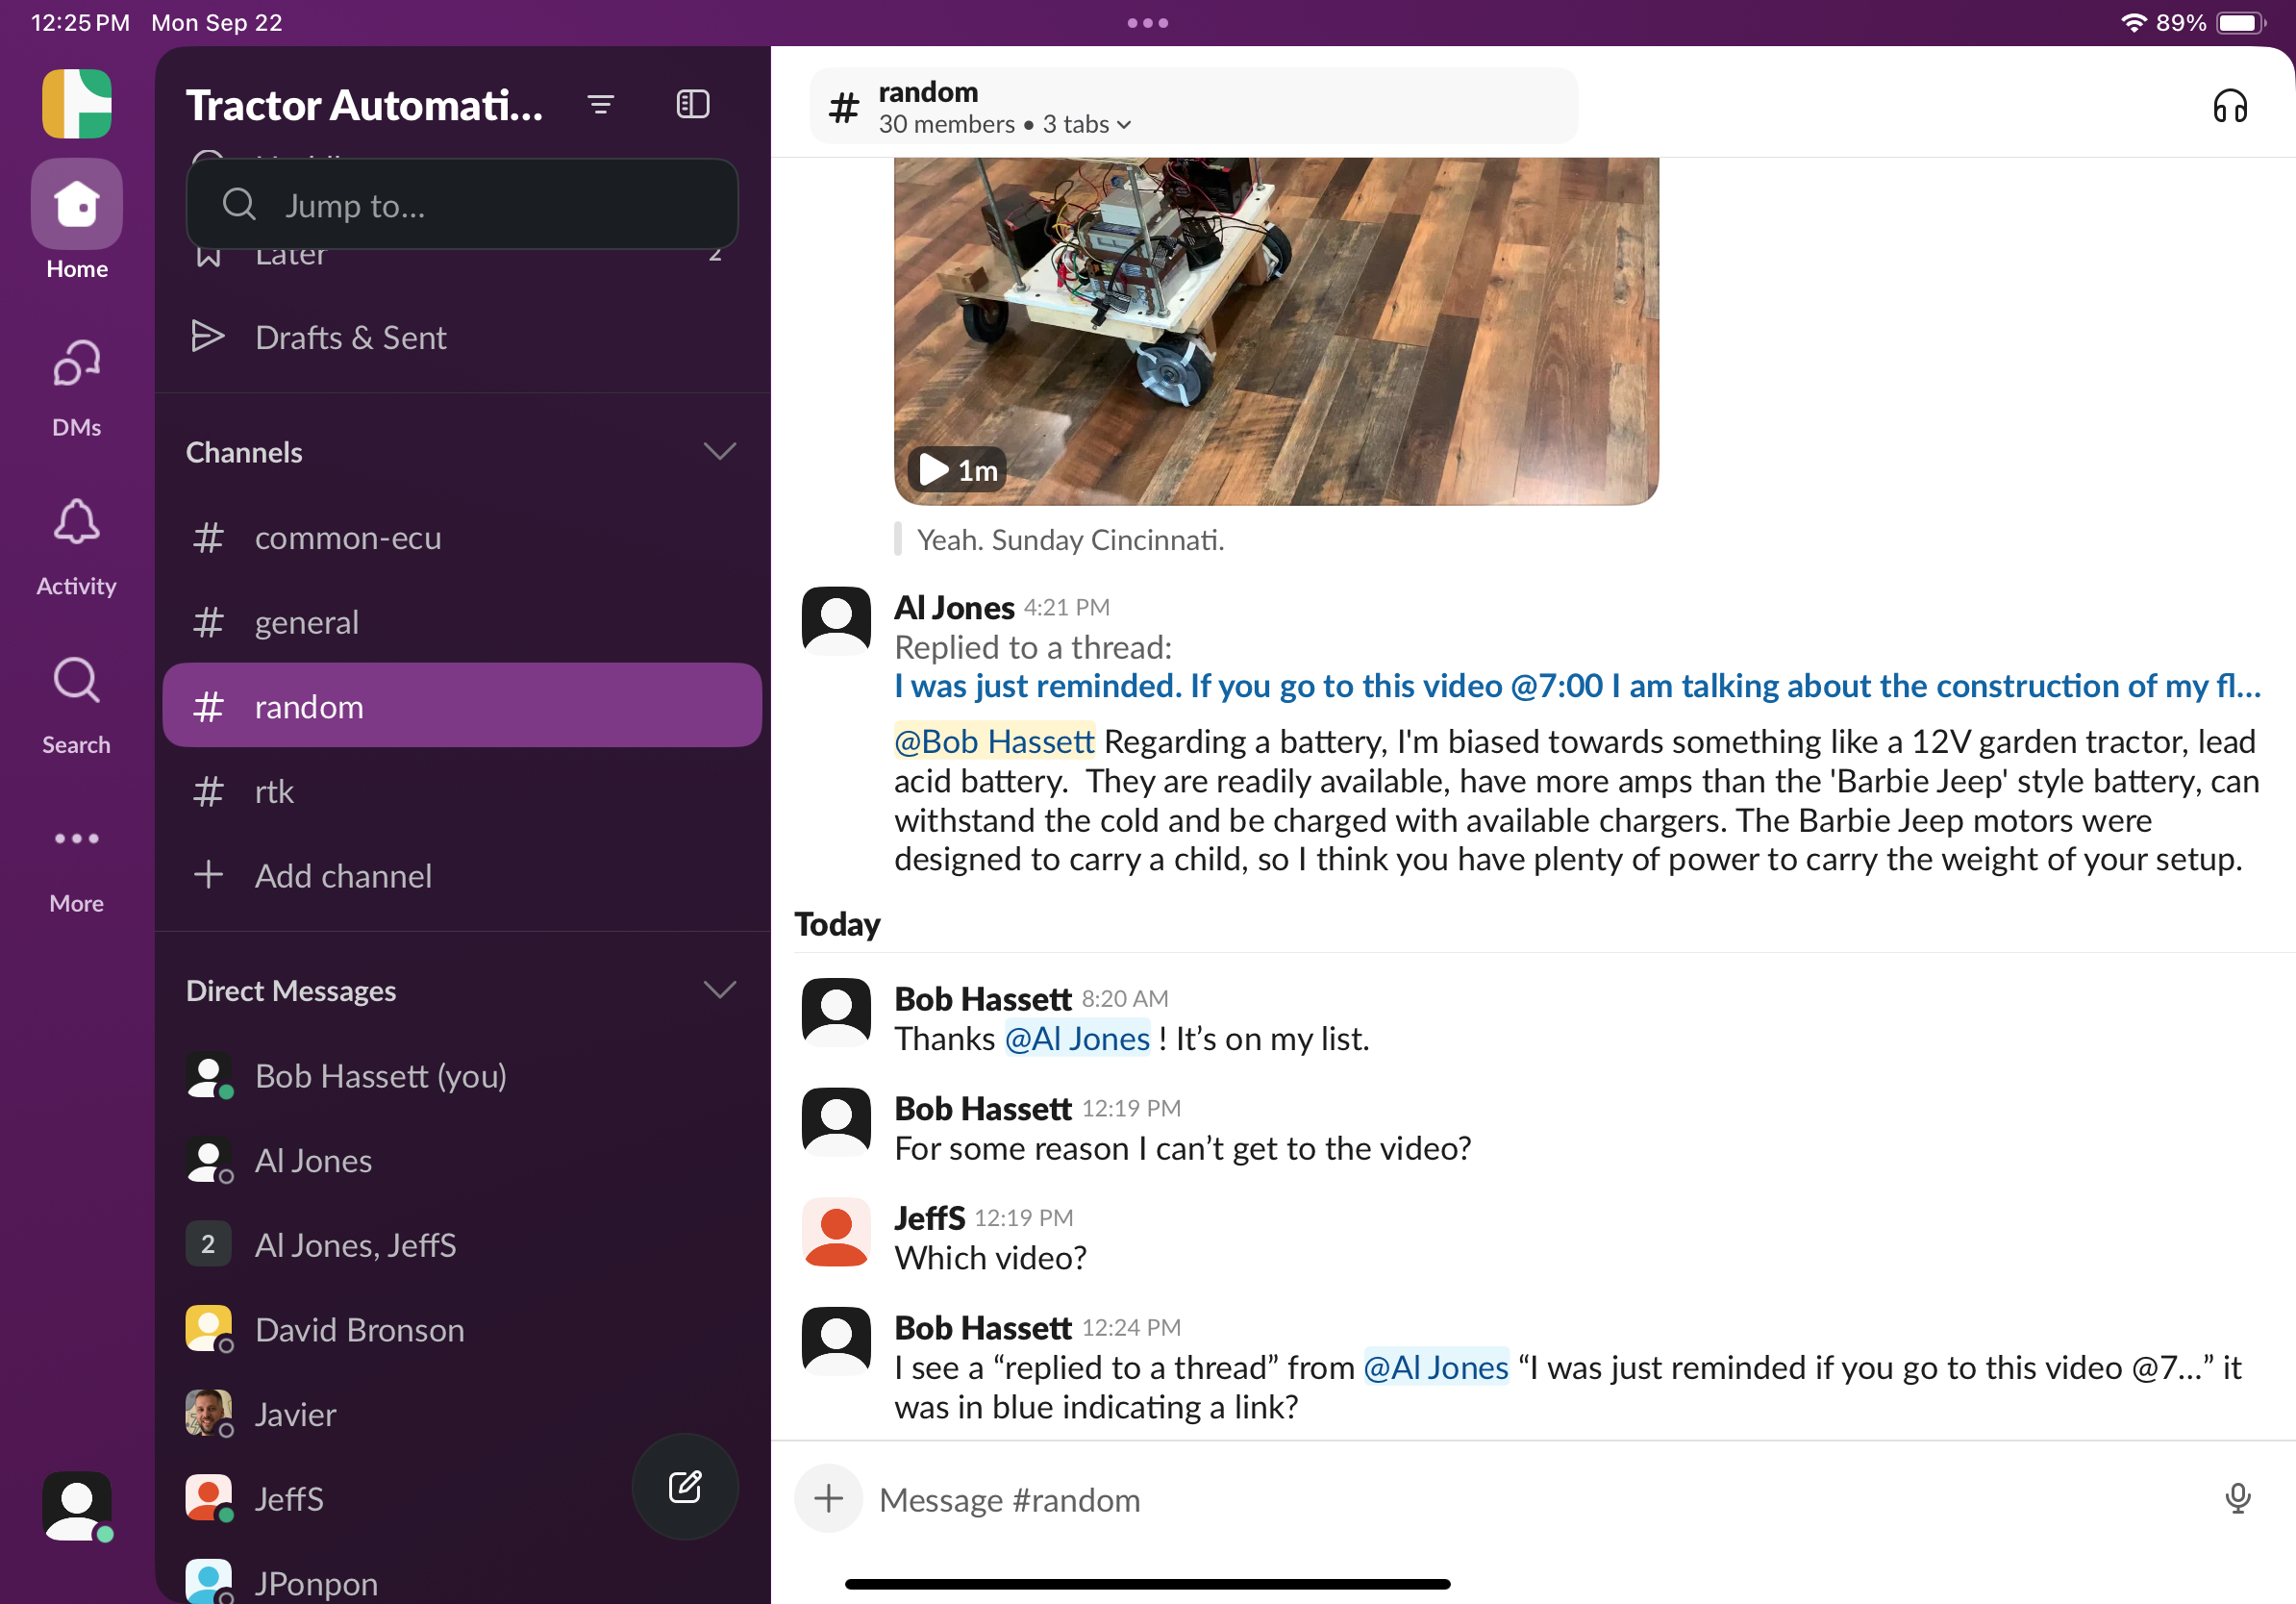Open the Search magnifier in rail

[76, 681]
